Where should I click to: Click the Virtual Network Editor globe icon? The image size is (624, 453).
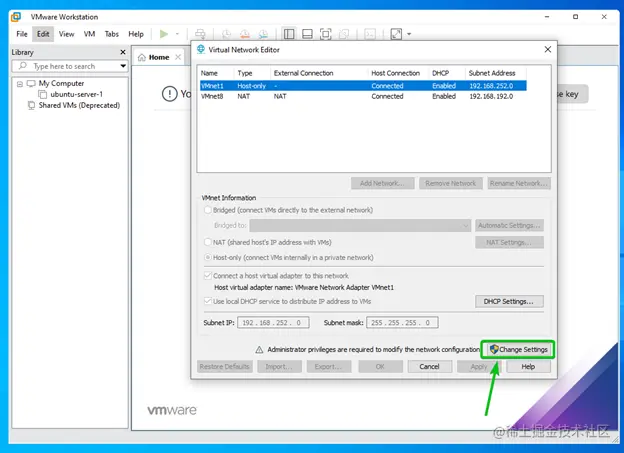[x=201, y=49]
